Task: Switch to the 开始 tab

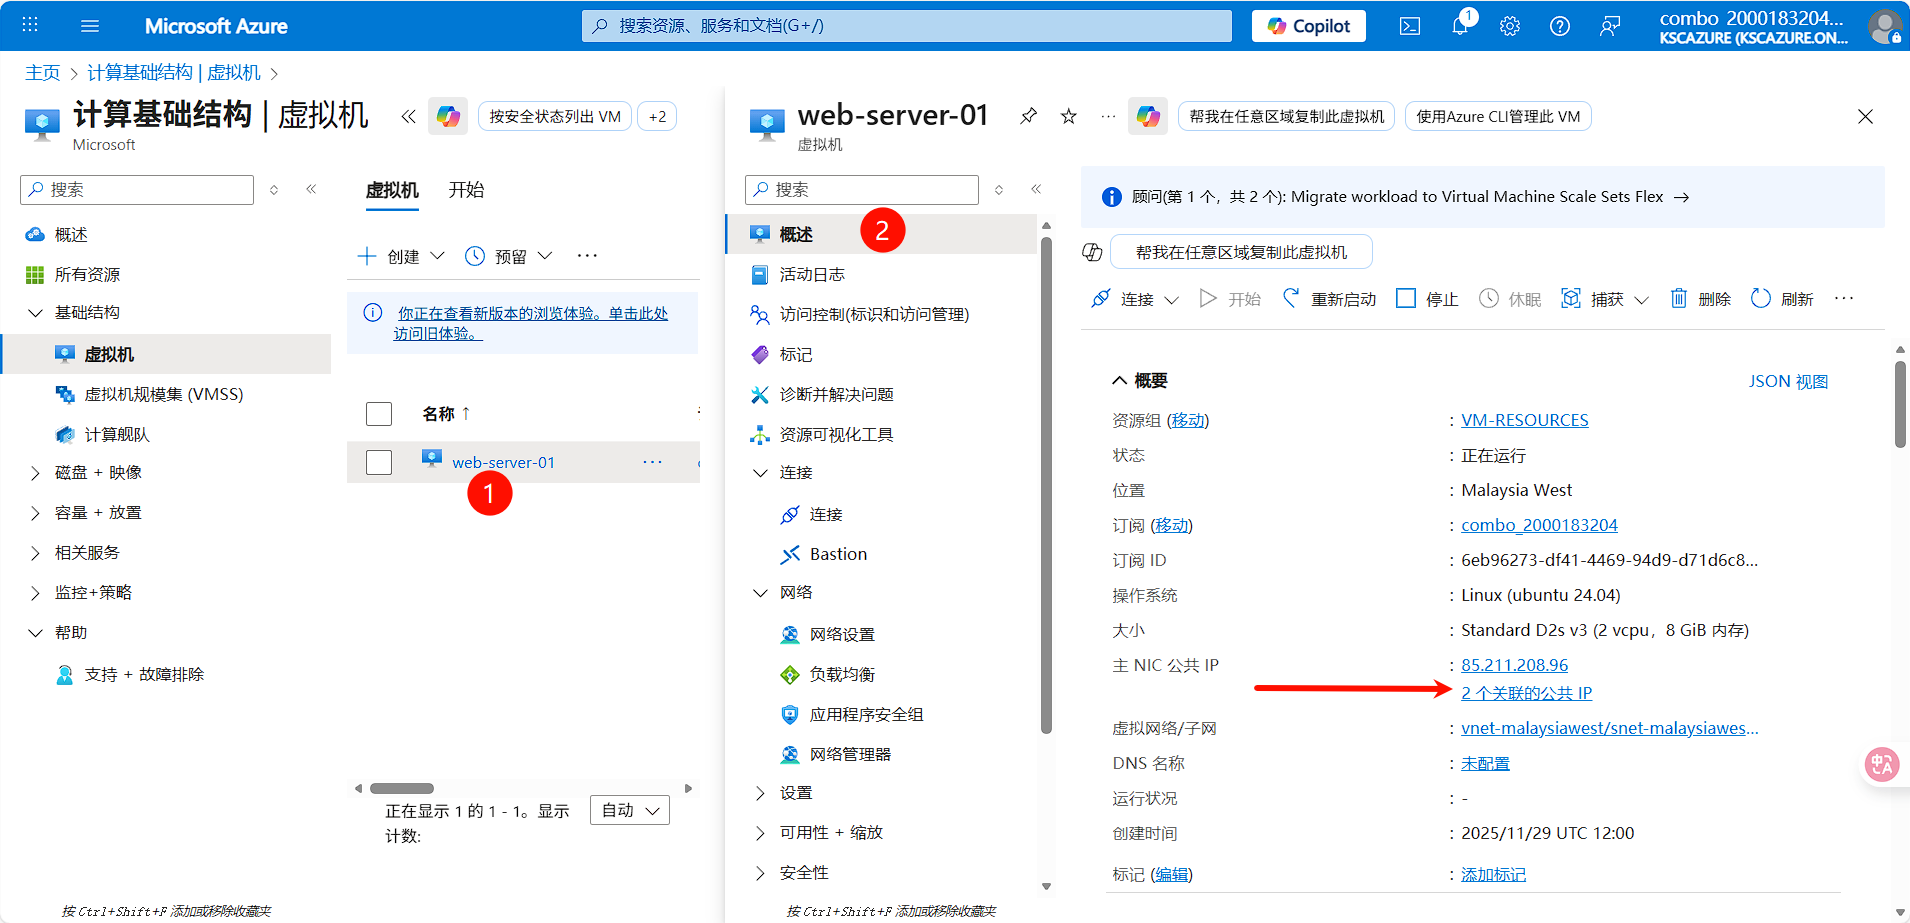Action: click(466, 190)
